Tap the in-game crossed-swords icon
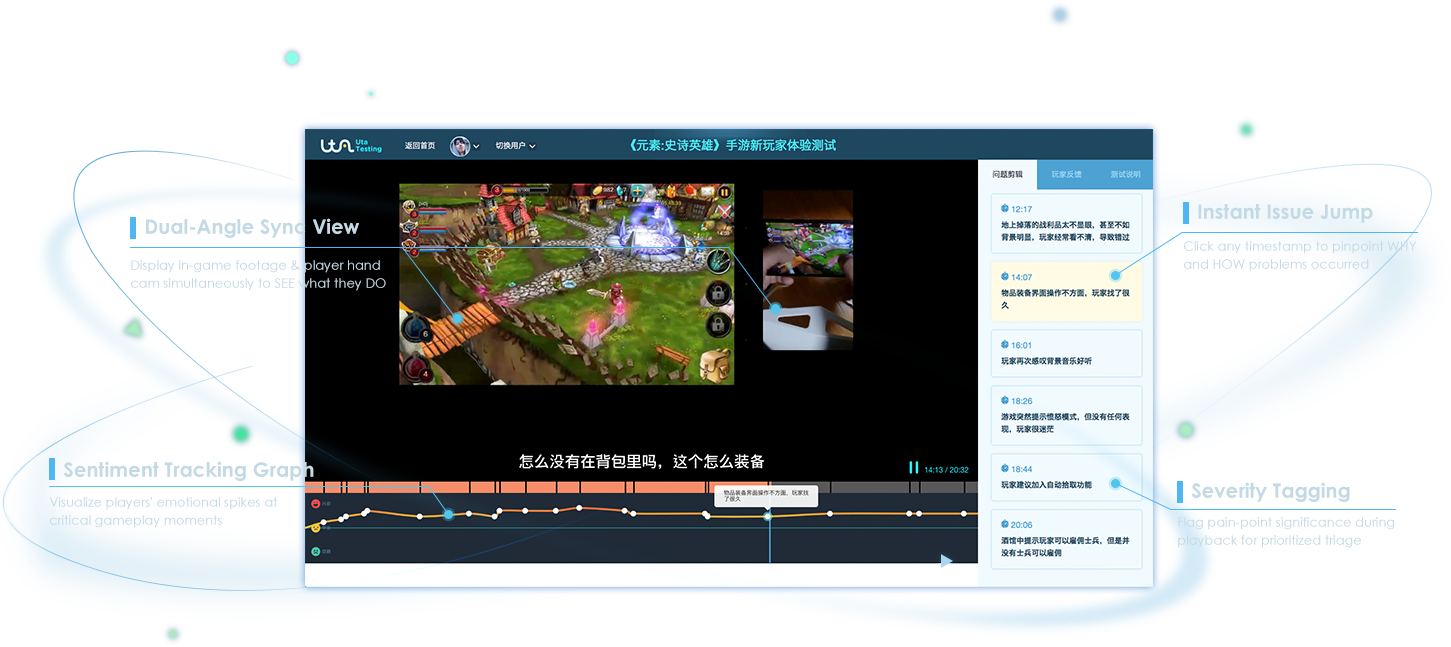The height and width of the screenshot is (647, 1451). [x=725, y=211]
